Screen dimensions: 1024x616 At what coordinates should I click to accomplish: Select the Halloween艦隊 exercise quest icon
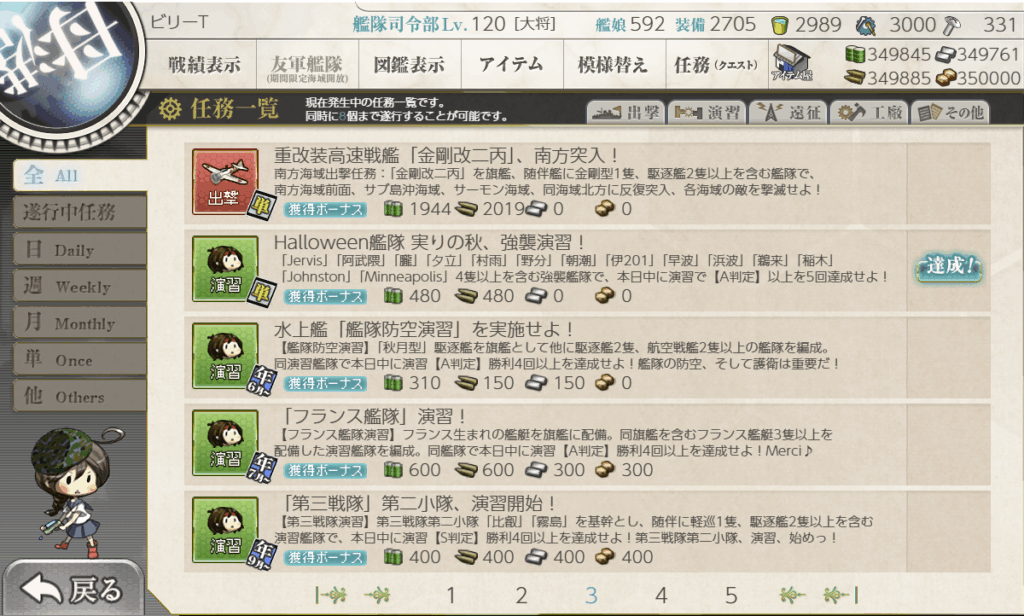225,268
